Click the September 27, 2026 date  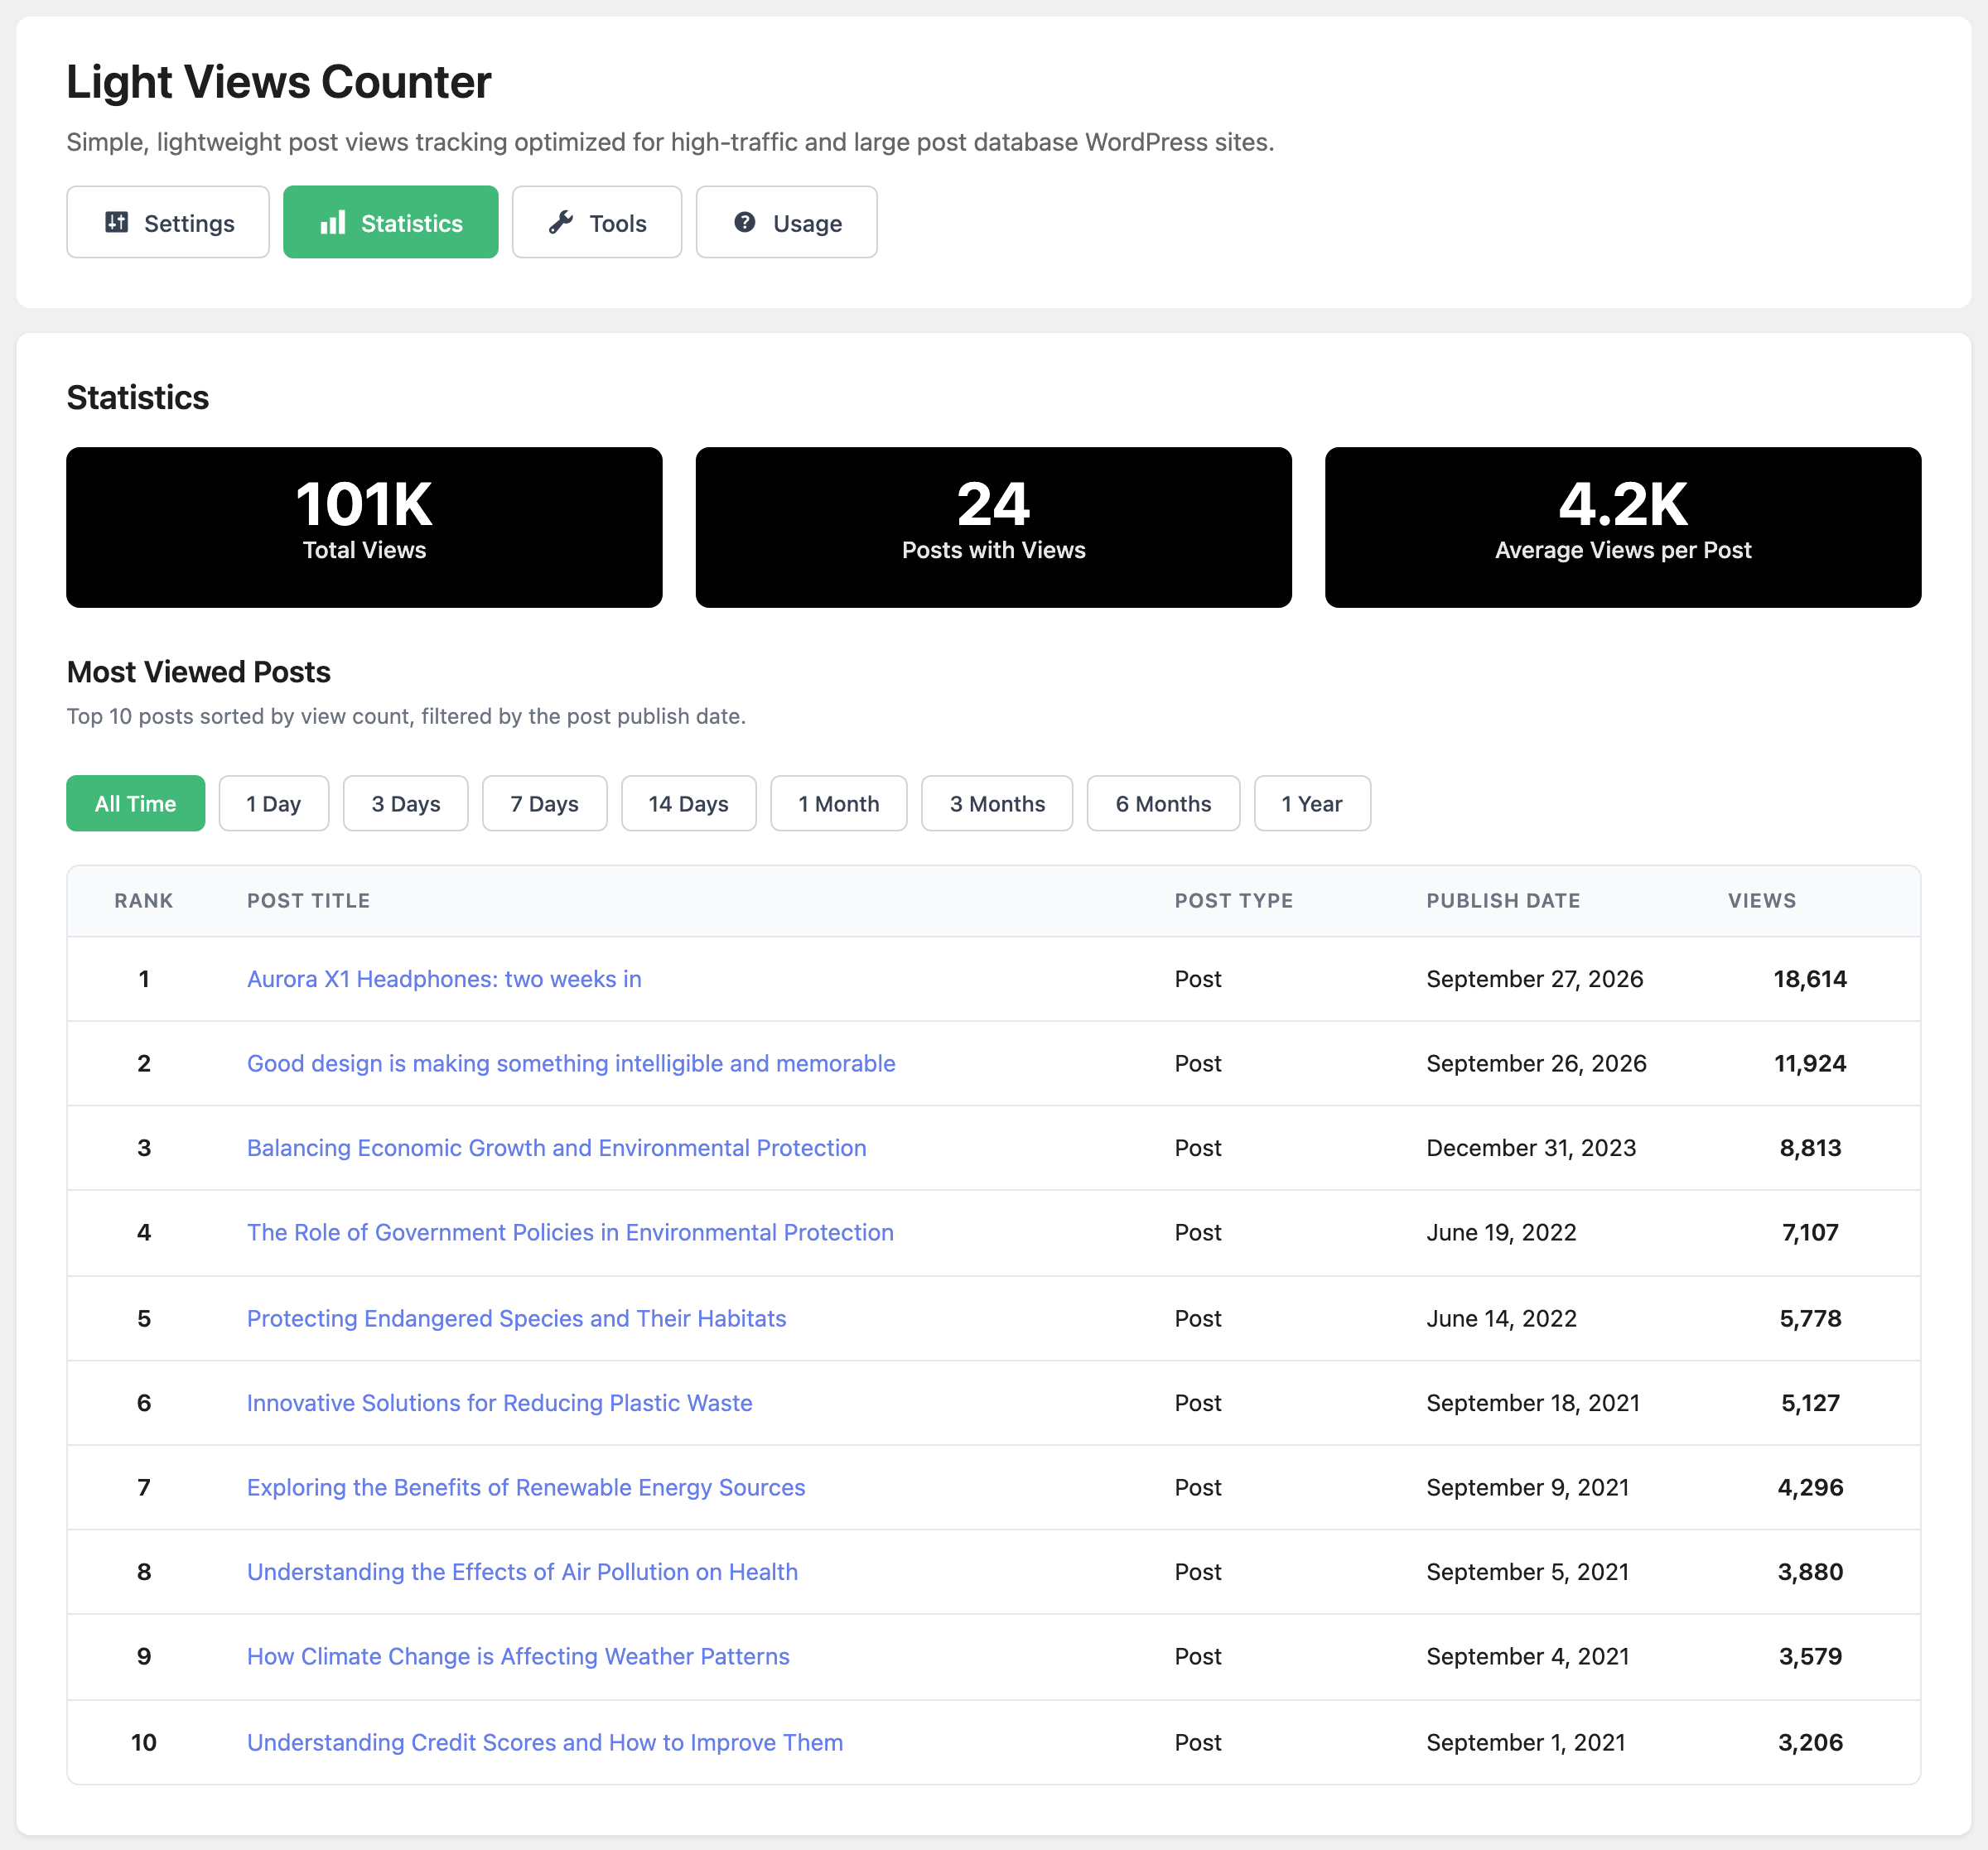[1535, 979]
